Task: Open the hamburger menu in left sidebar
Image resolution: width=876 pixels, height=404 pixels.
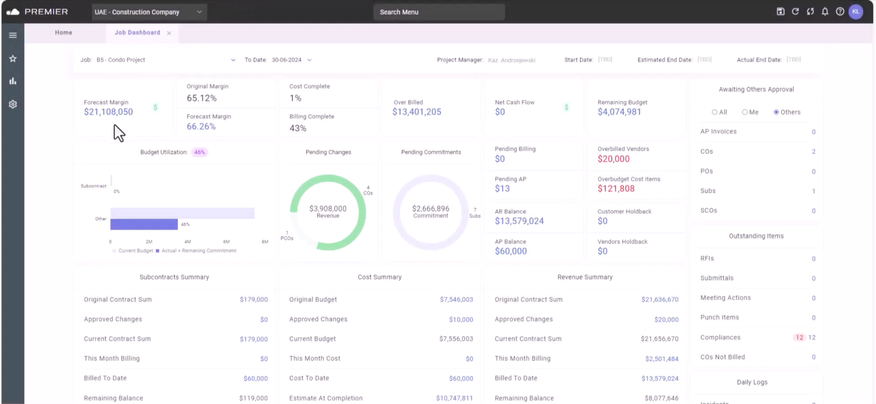Action: 12,35
